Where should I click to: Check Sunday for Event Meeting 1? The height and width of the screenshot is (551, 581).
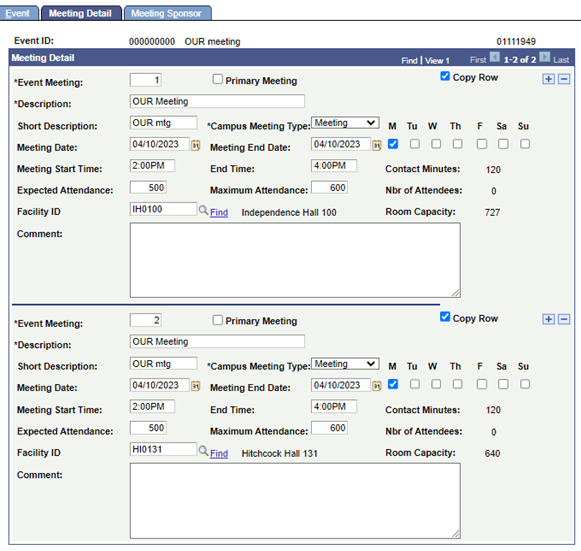525,144
